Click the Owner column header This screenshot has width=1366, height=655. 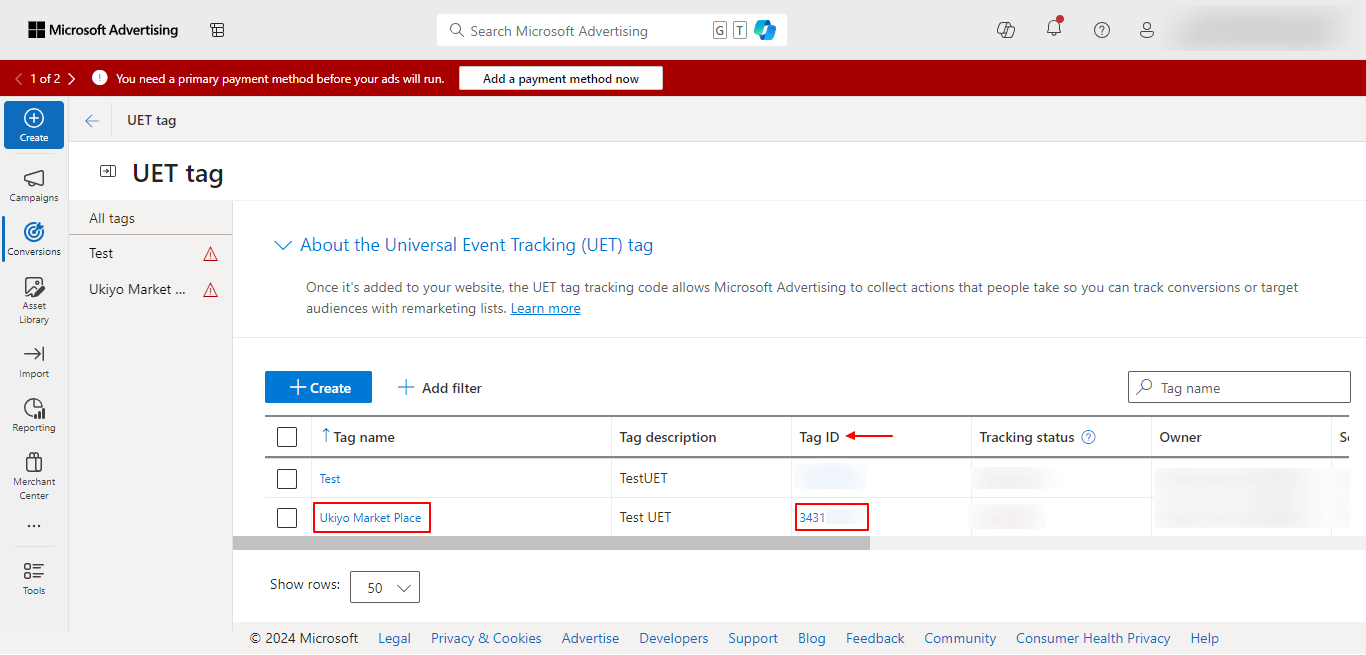pyautogui.click(x=1180, y=437)
